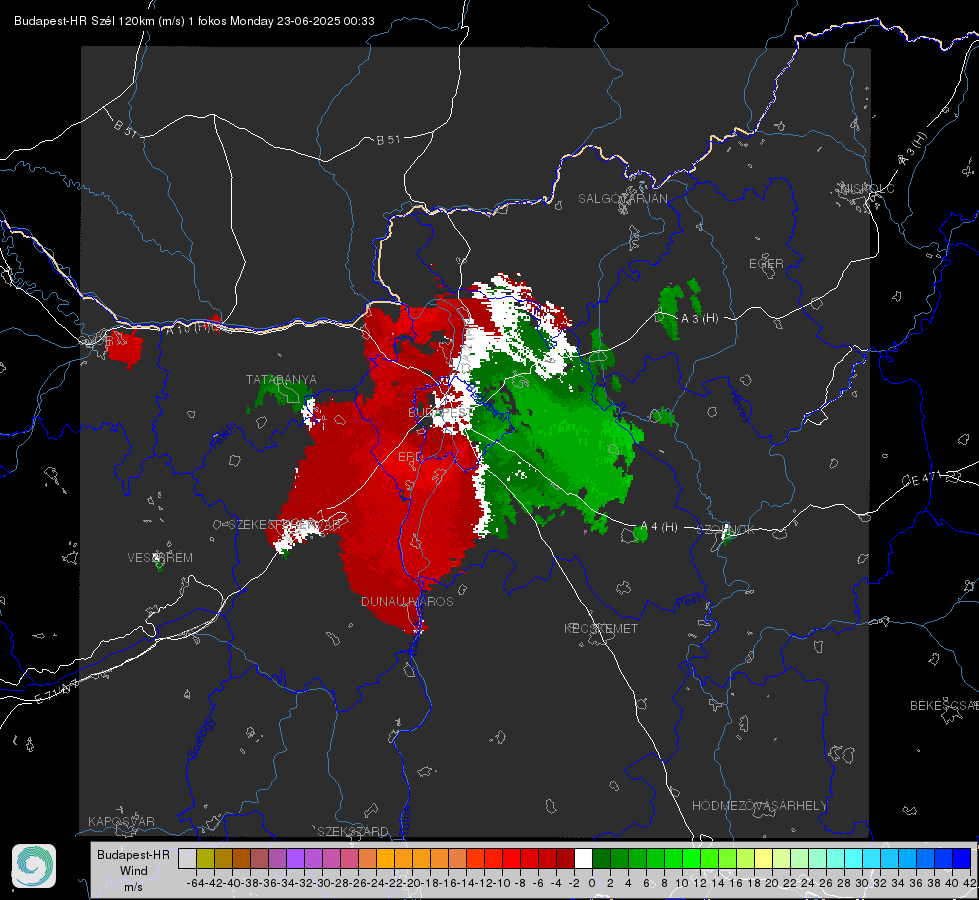Click the 'A 3 (H)' road label near Eger
The height and width of the screenshot is (900, 979).
[x=699, y=319]
